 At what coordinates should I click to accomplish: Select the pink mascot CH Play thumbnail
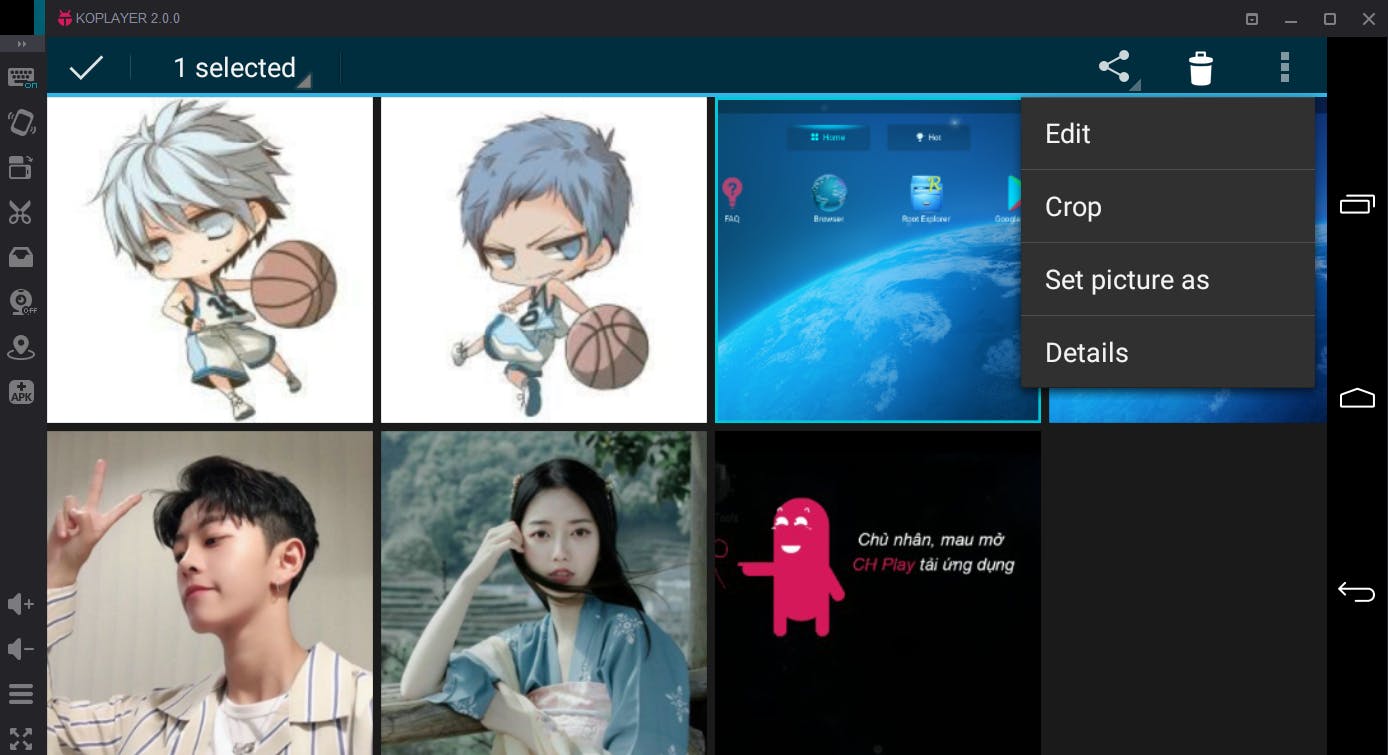[878, 593]
